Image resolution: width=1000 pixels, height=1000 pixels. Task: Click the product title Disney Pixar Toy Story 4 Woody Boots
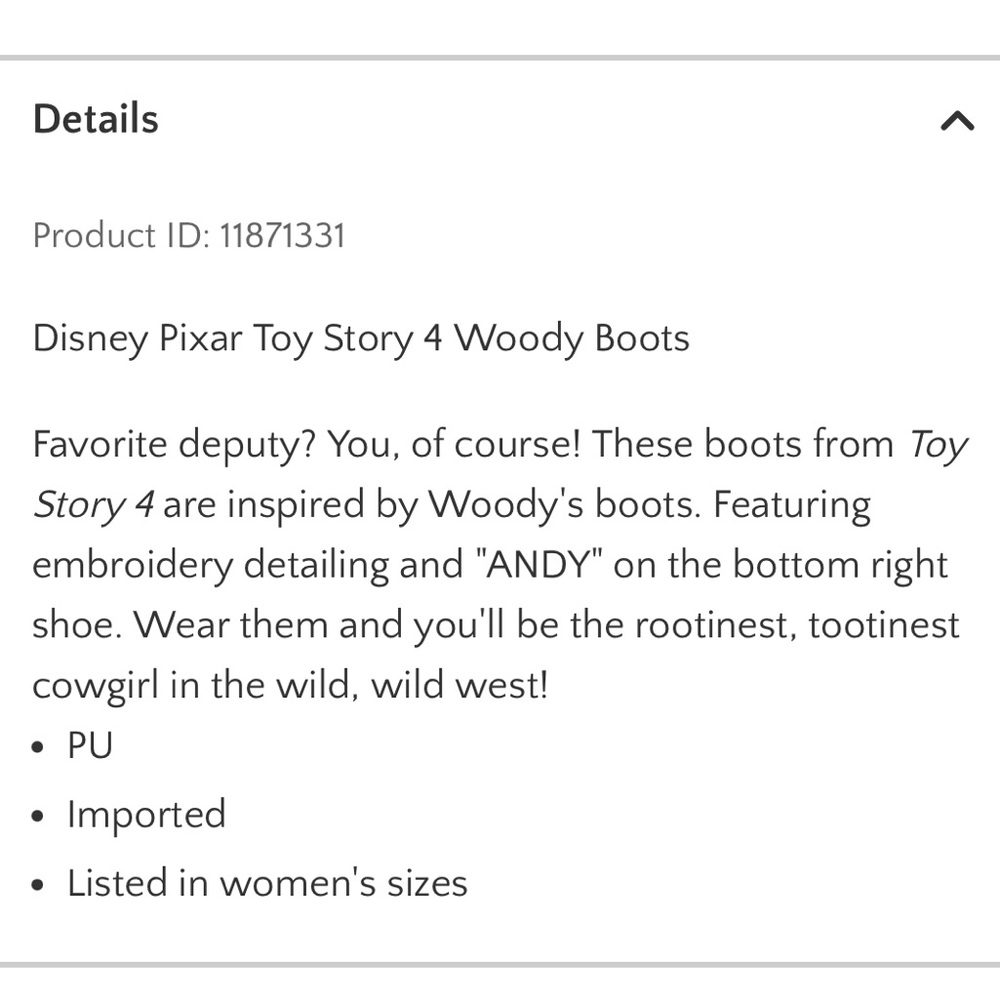(360, 338)
